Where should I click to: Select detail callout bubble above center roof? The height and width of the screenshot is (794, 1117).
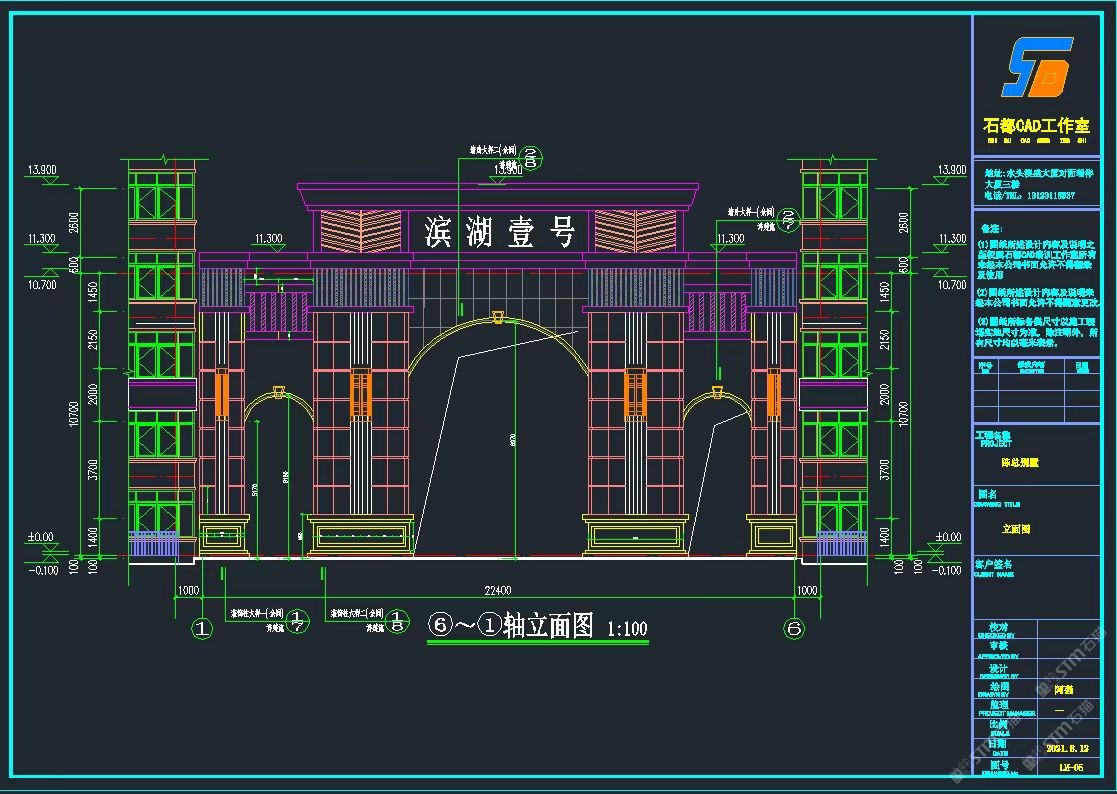[x=531, y=156]
